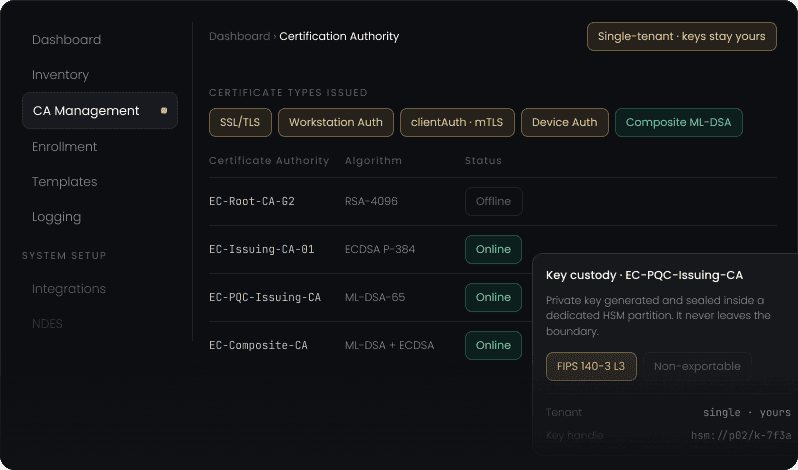Click the Offline status badge

click(x=494, y=201)
